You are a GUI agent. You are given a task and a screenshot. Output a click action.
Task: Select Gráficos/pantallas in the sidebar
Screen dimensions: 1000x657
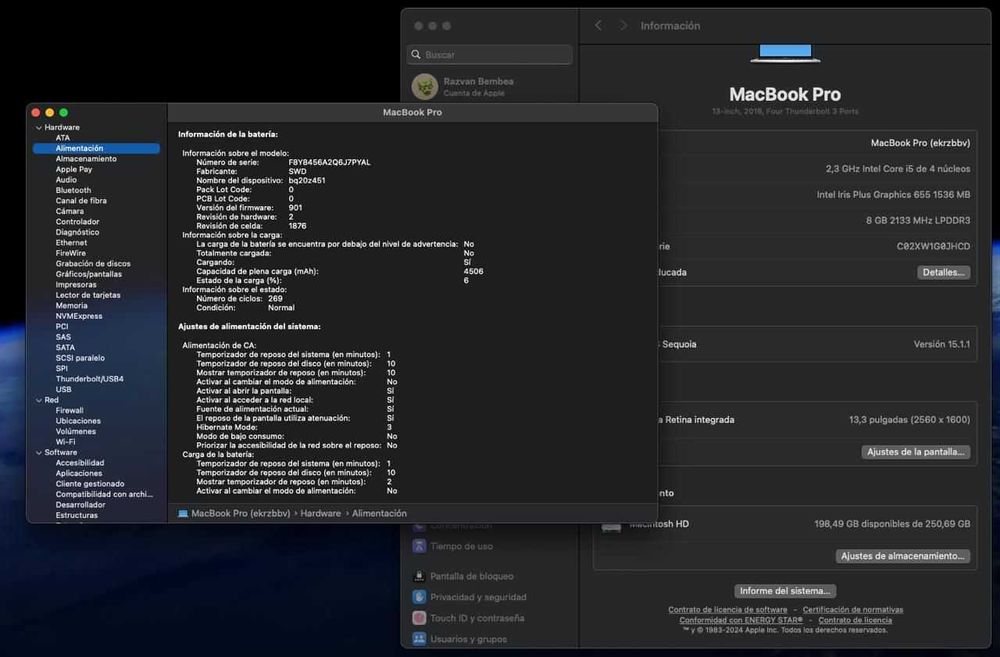pos(89,274)
